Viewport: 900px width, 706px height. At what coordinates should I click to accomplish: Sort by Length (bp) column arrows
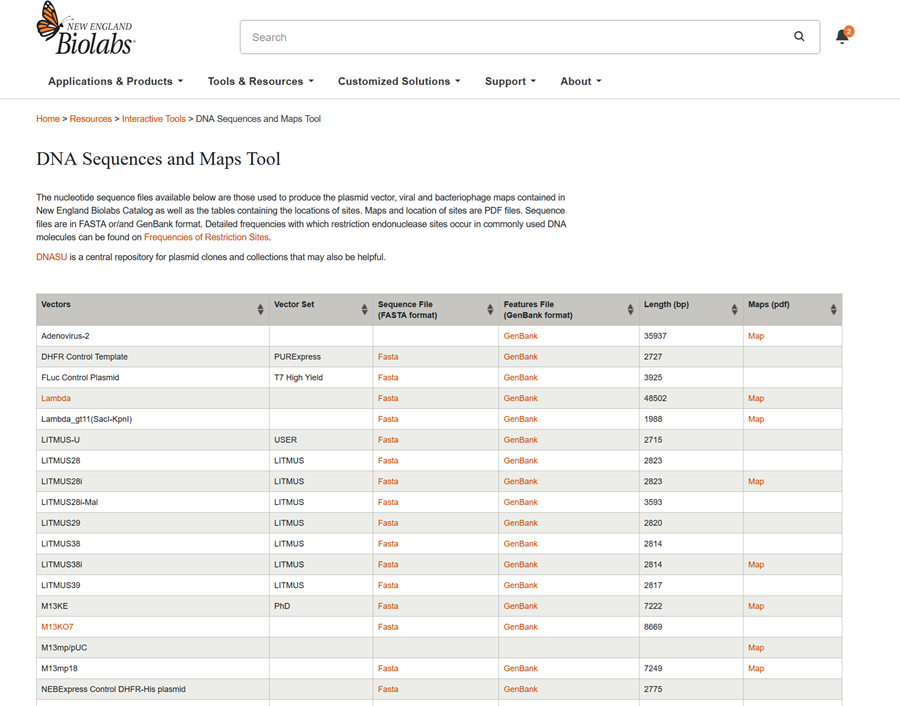click(x=734, y=310)
